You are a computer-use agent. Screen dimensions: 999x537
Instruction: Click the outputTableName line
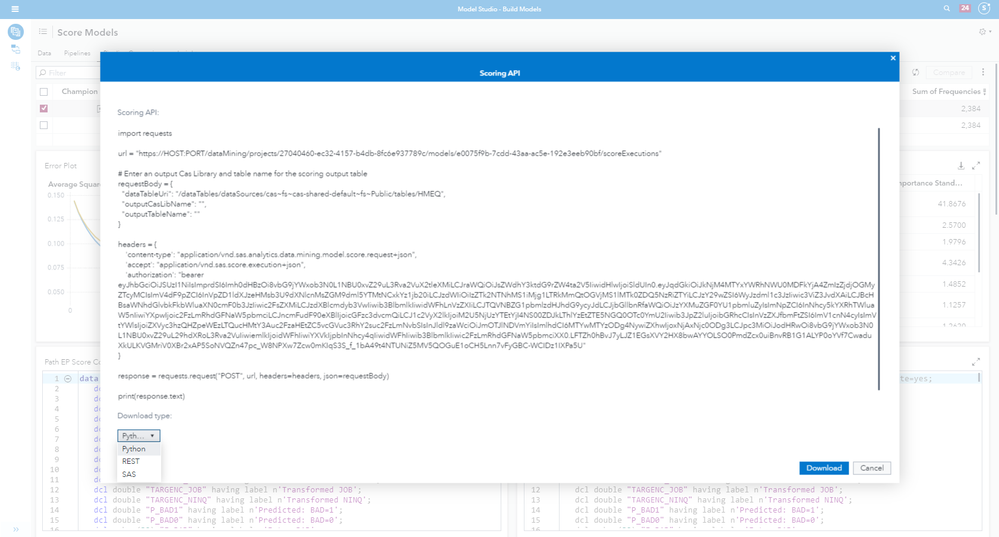click(161, 214)
